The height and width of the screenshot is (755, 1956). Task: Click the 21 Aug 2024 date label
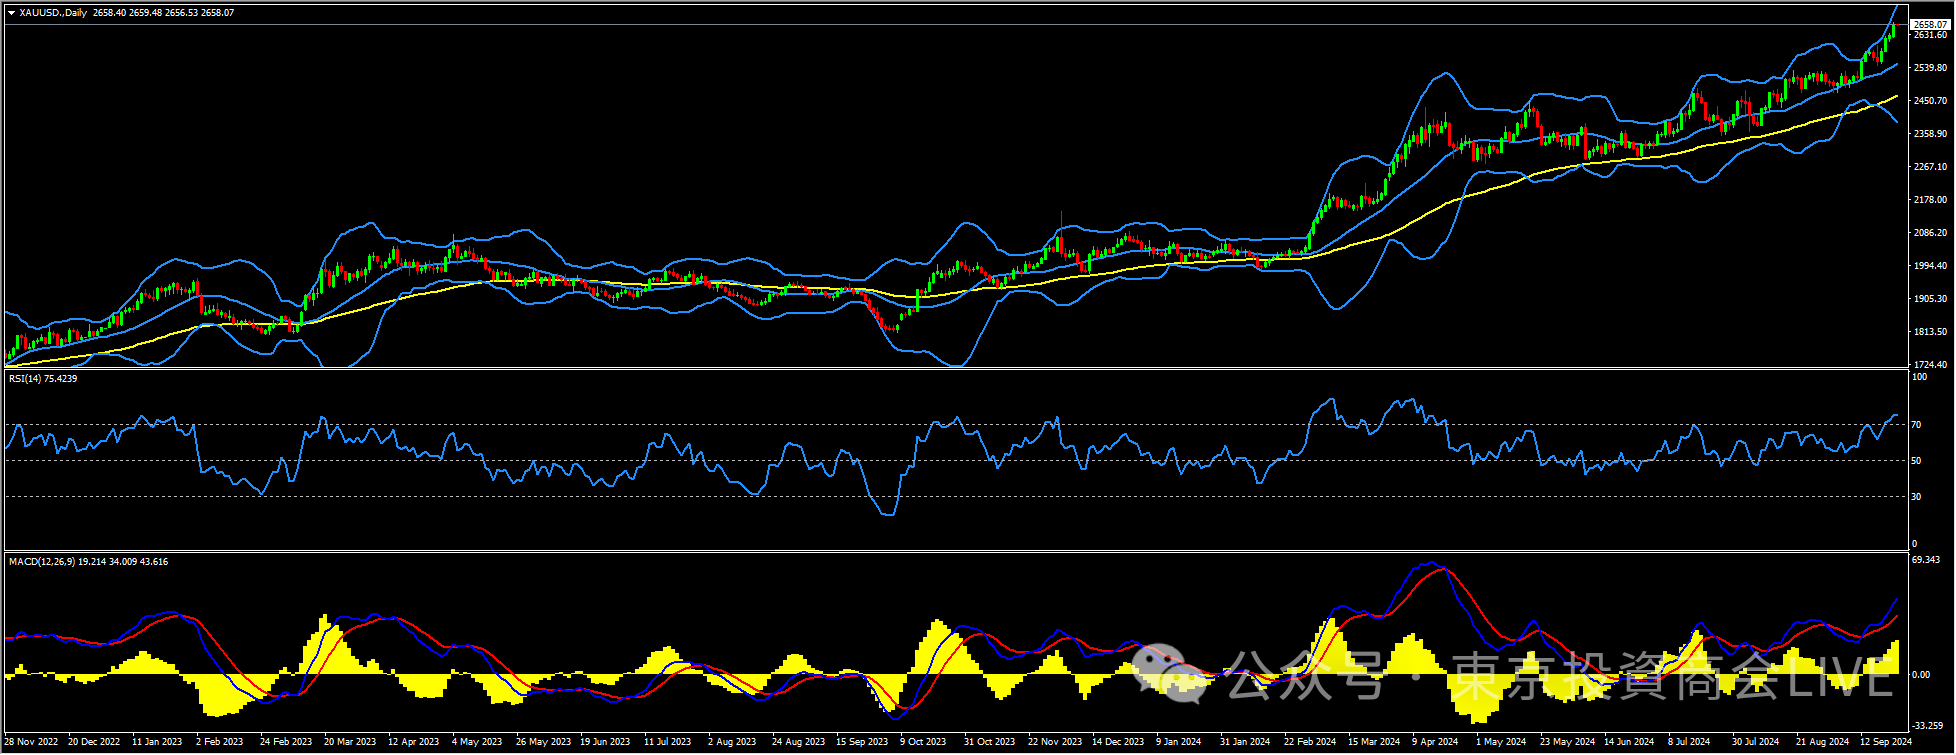tap(1822, 742)
